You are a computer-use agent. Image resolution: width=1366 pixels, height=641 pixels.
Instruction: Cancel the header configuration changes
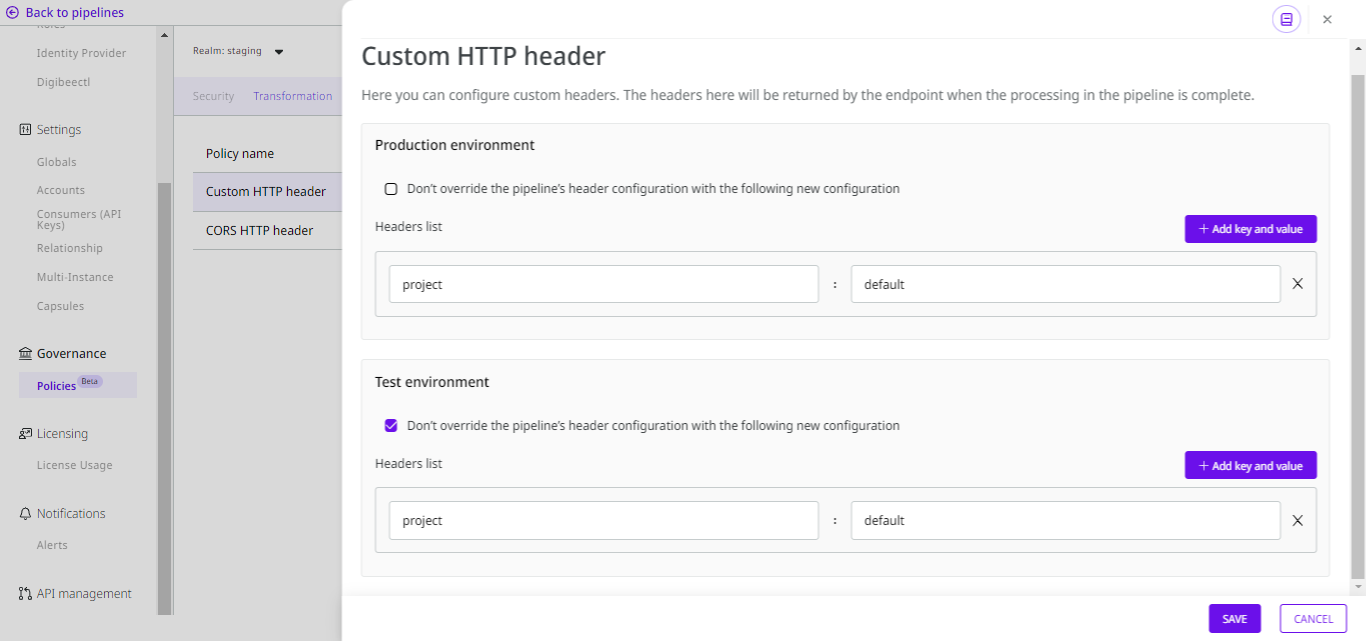coord(1313,619)
